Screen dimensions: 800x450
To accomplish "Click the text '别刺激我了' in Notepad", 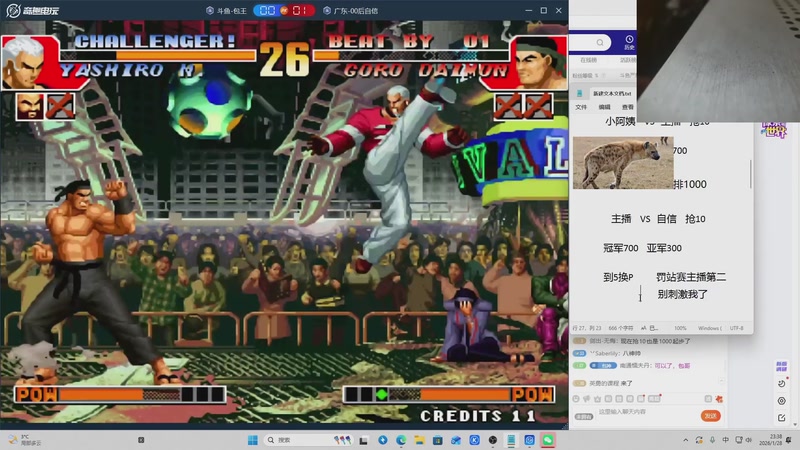I will coord(682,294).
